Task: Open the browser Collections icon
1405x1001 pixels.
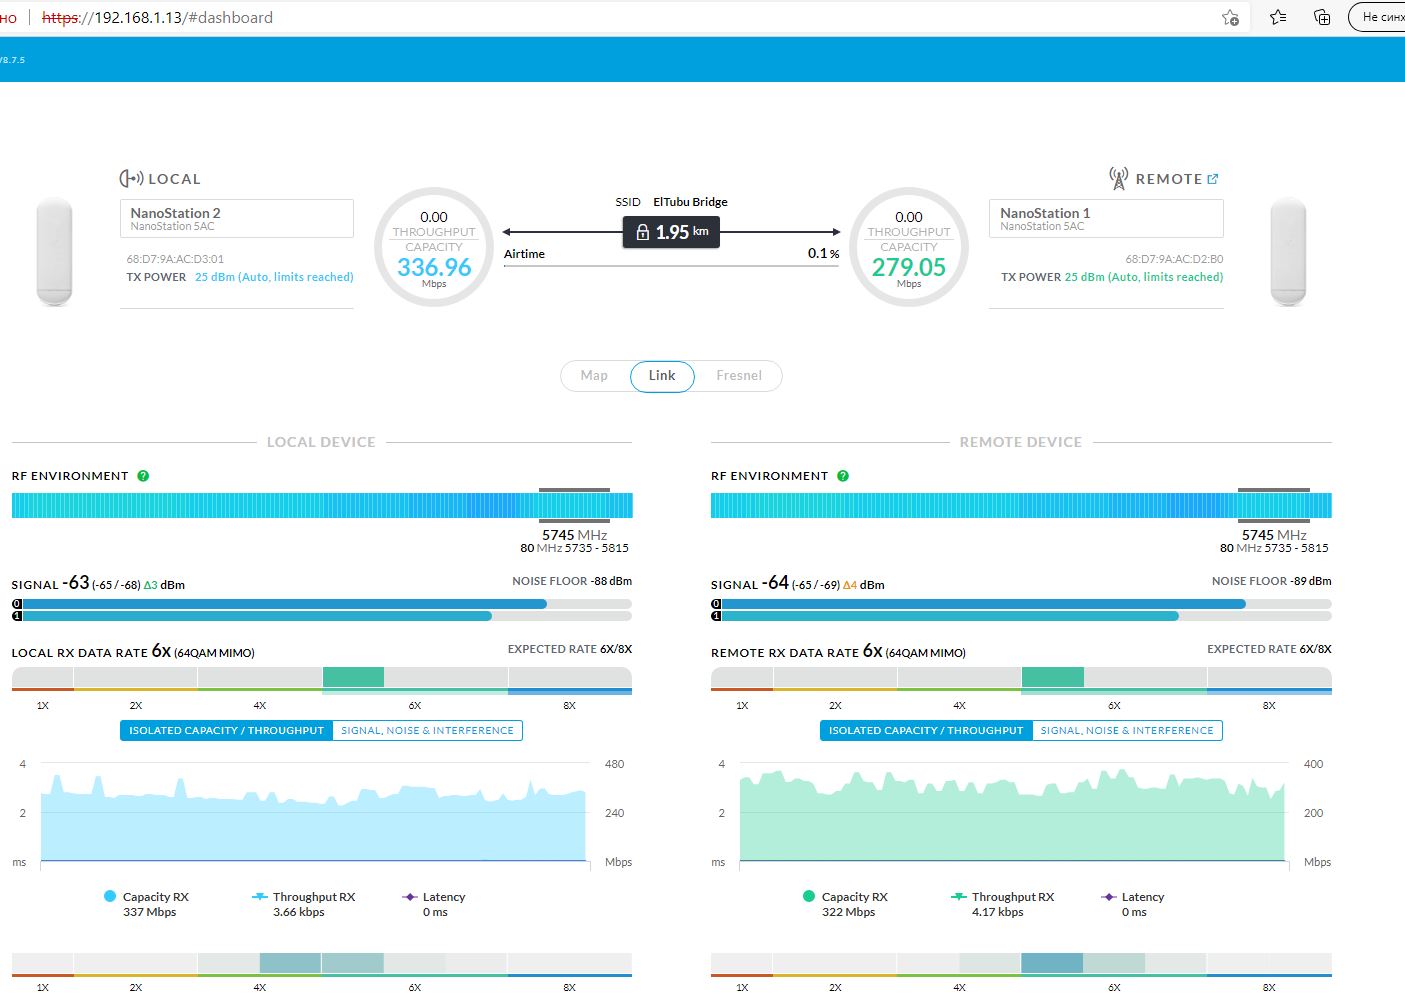Action: coord(1322,17)
